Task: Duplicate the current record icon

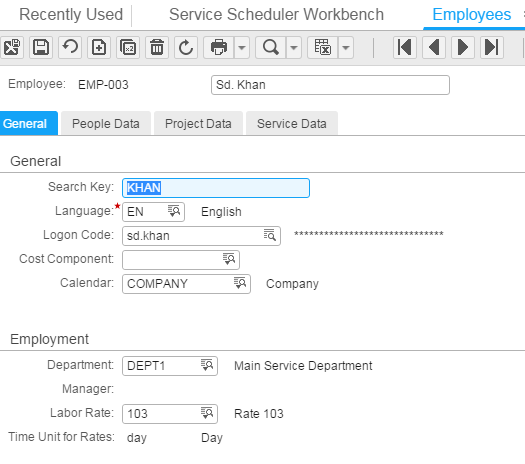Action: pos(128,47)
